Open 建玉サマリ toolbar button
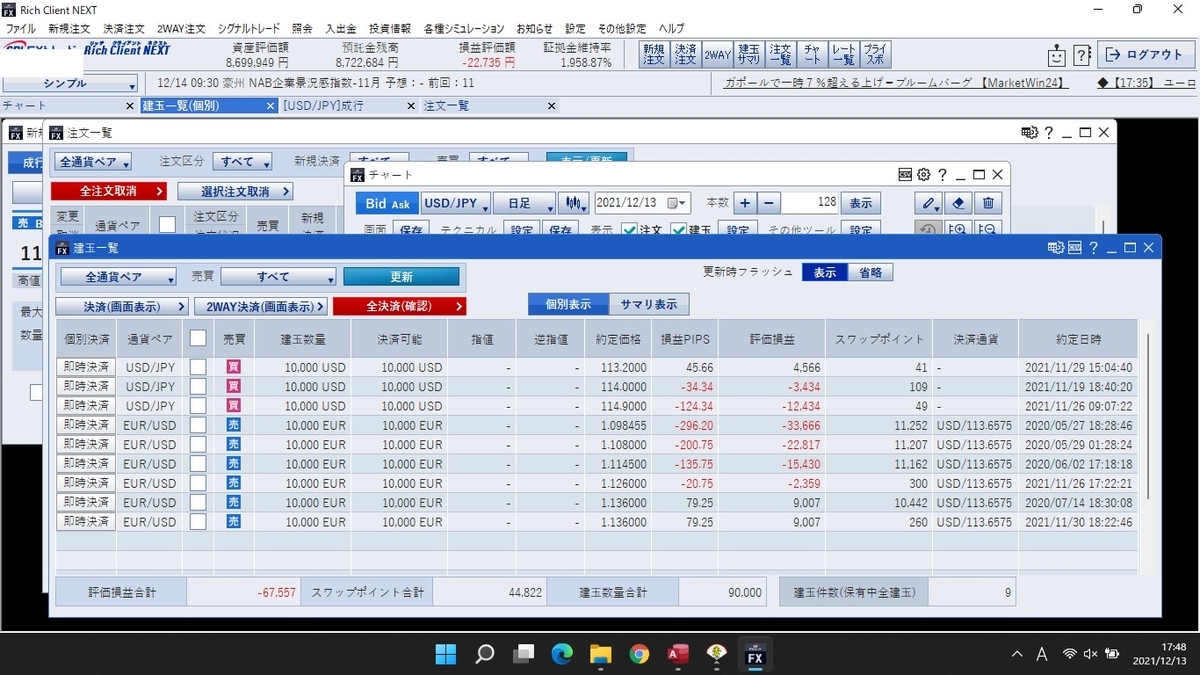This screenshot has height=675, width=1200. click(x=748, y=55)
